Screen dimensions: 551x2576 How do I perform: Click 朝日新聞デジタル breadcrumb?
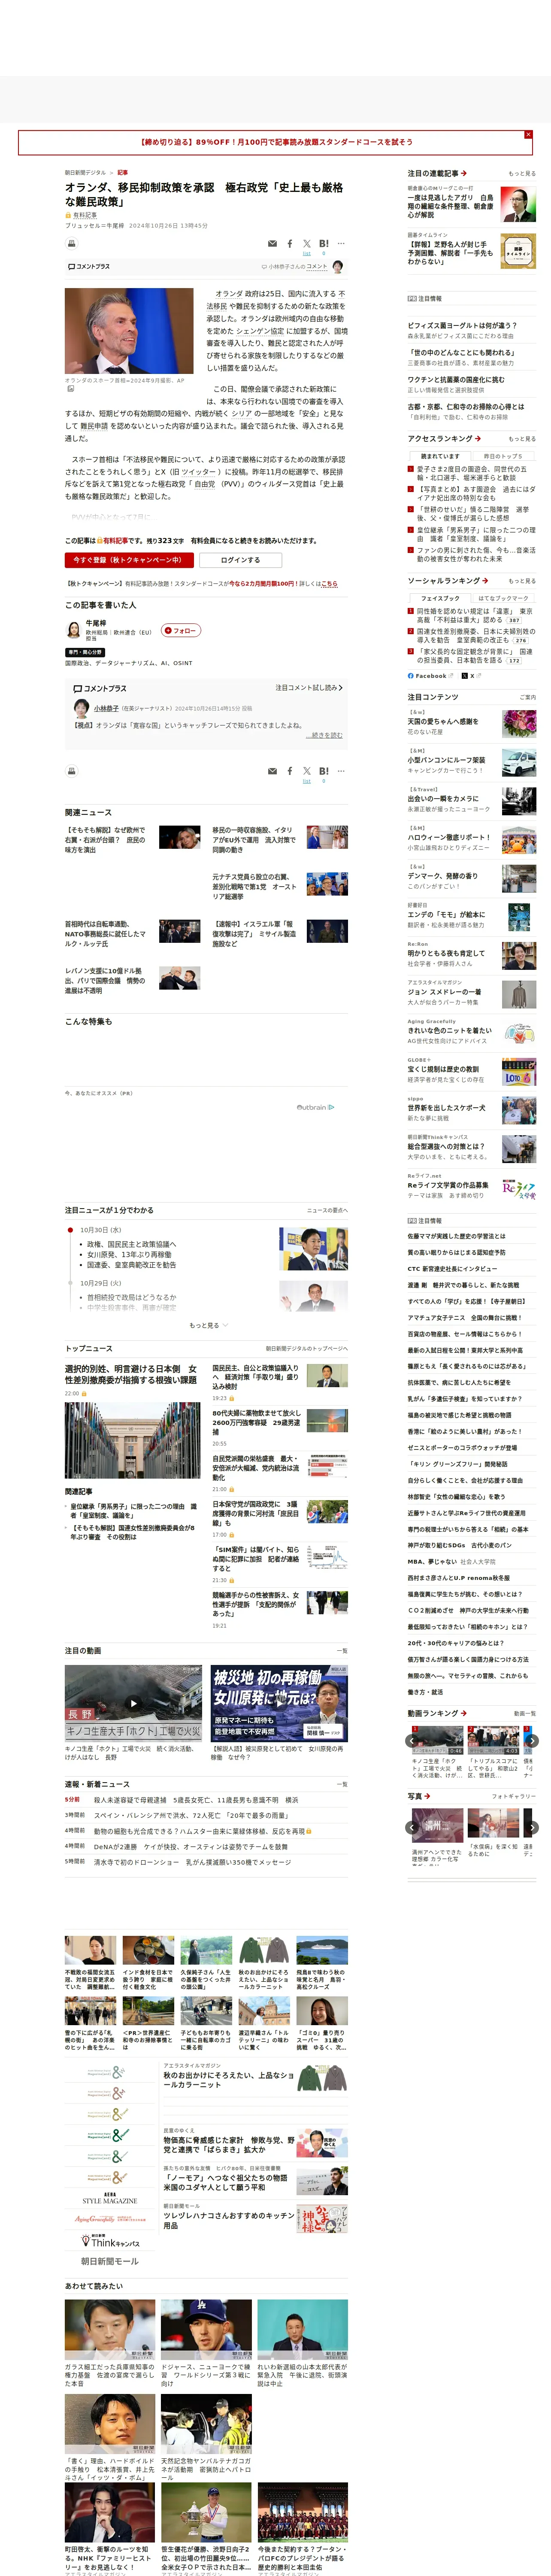point(85,172)
